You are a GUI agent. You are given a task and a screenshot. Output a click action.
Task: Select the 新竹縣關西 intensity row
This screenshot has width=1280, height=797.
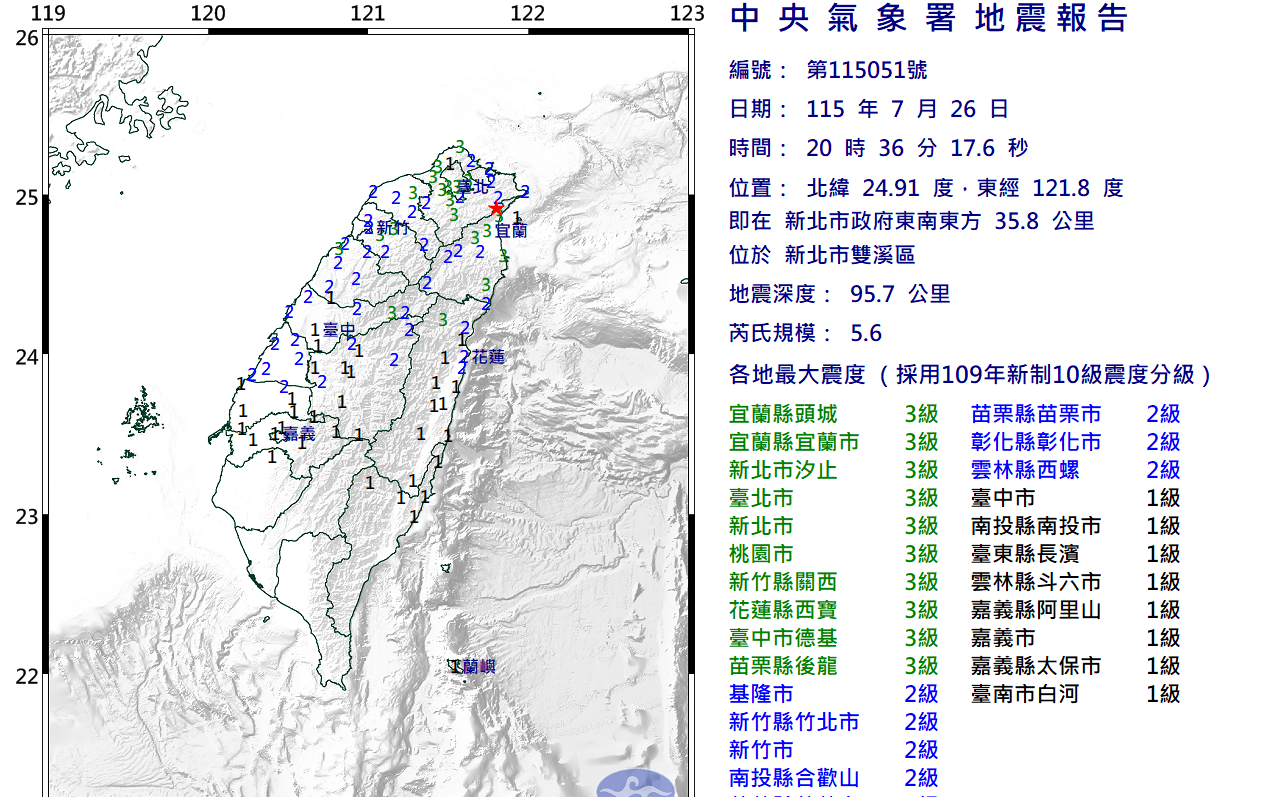834,582
